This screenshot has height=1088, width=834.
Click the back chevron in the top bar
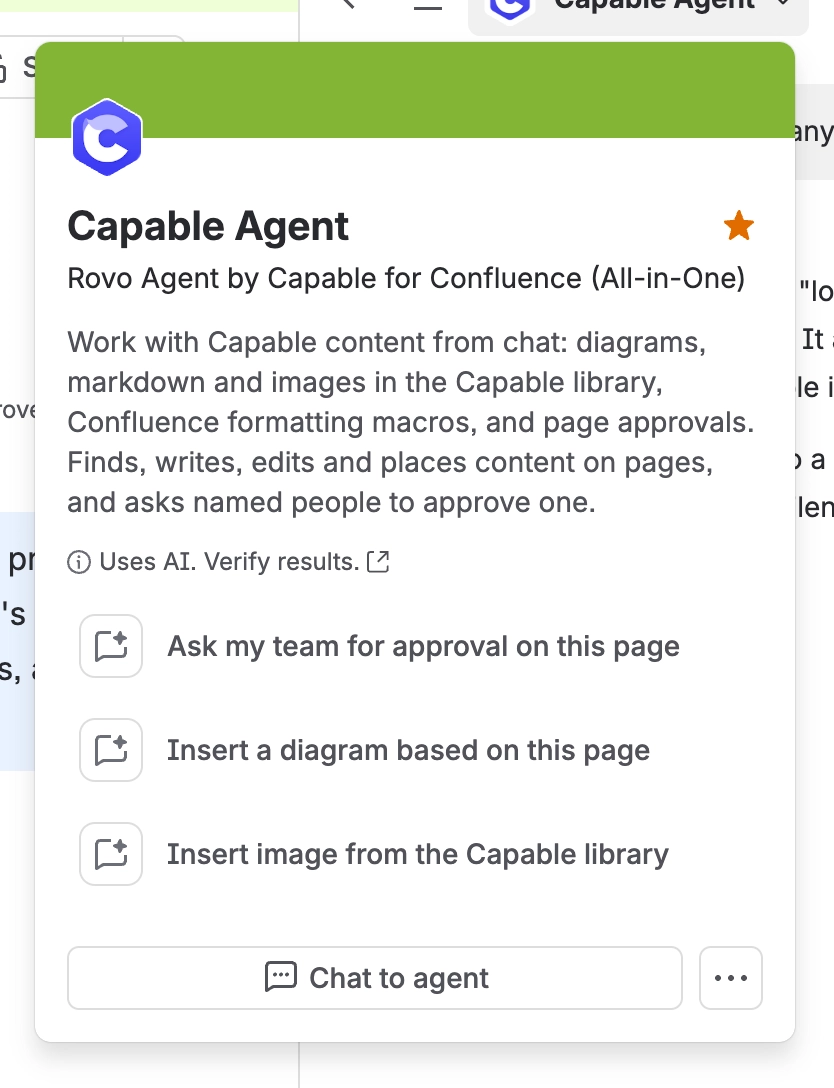click(348, 4)
